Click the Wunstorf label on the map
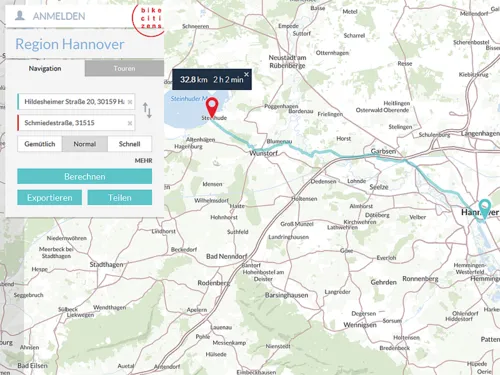The height and width of the screenshot is (375, 500). coord(263,153)
